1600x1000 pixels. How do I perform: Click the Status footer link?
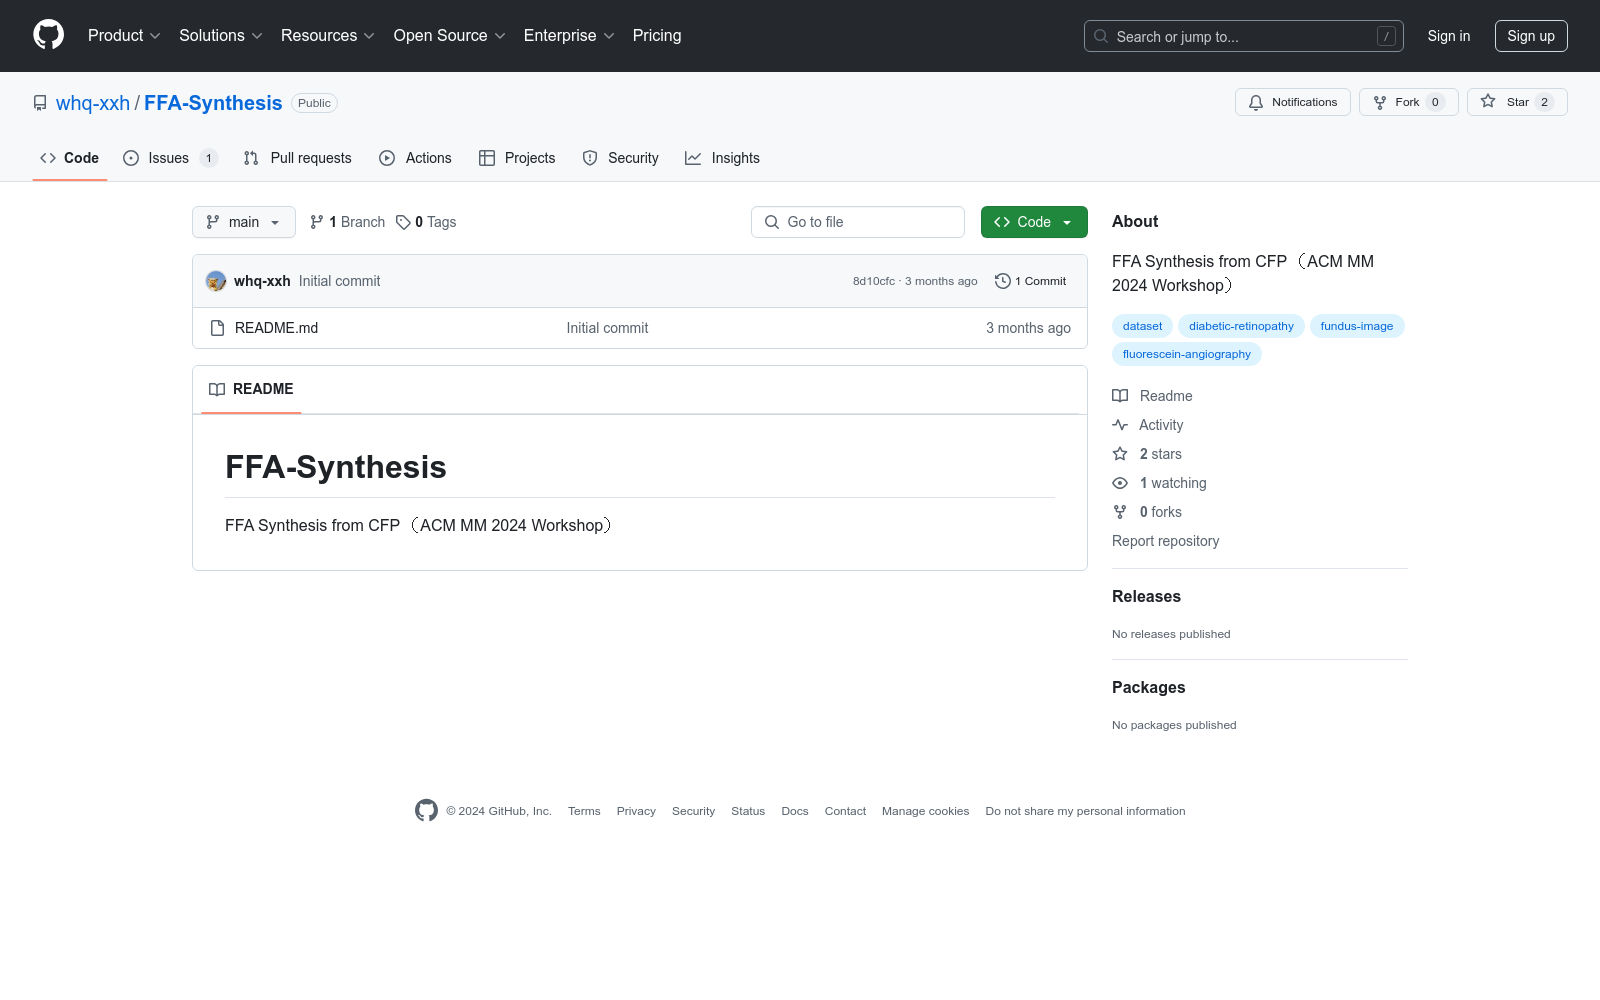(748, 811)
